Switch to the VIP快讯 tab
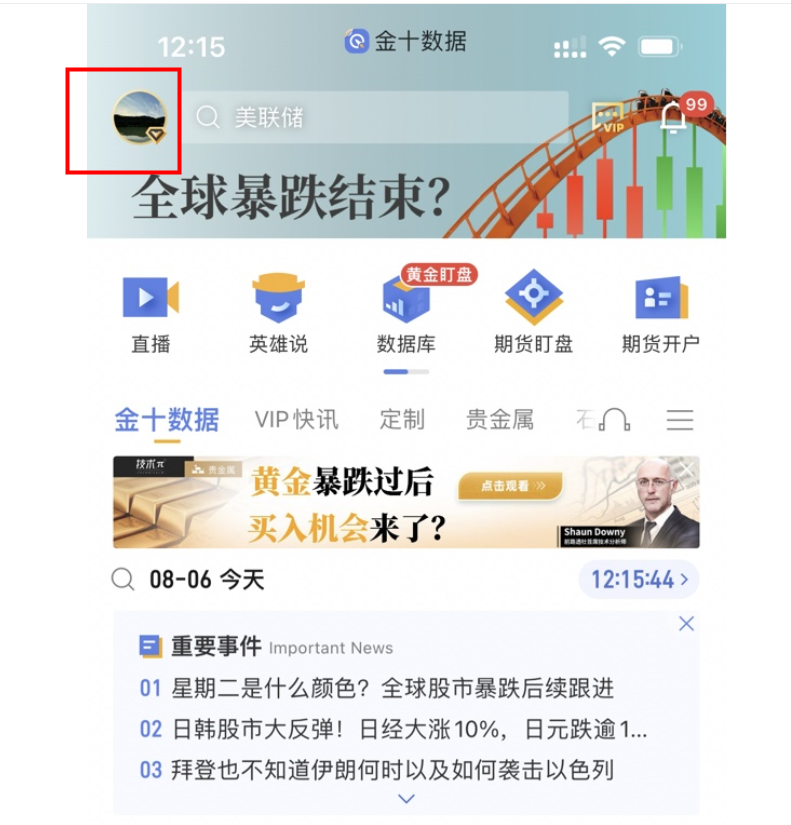791x825 pixels. click(297, 420)
